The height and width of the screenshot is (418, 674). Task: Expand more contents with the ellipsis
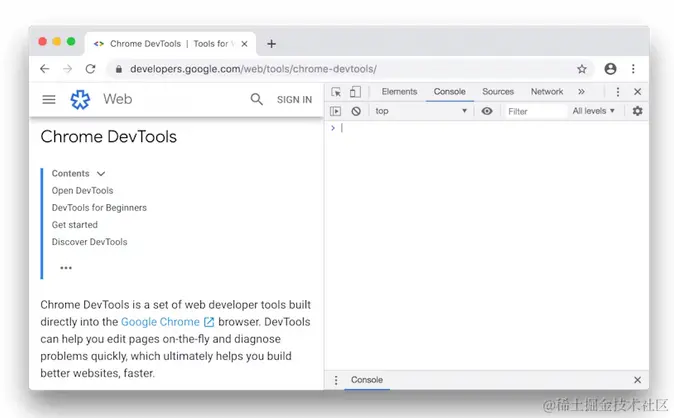[x=66, y=268]
